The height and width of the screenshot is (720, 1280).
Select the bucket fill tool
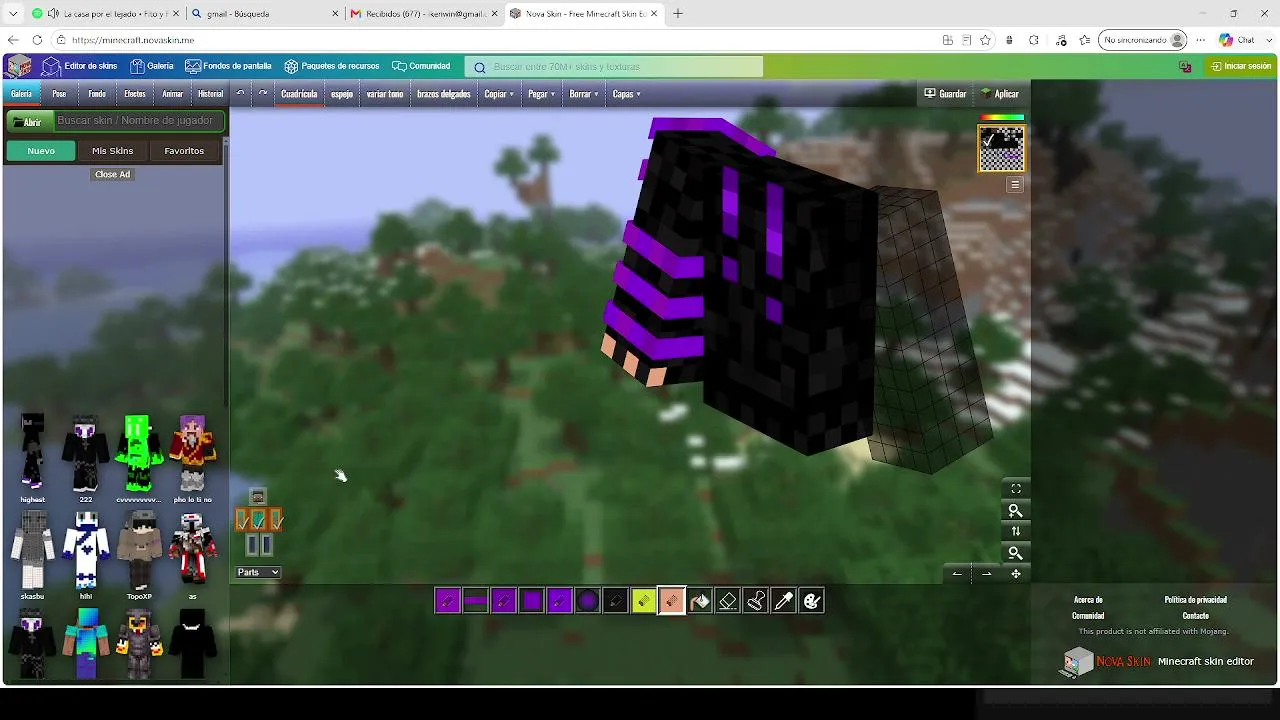[700, 601]
